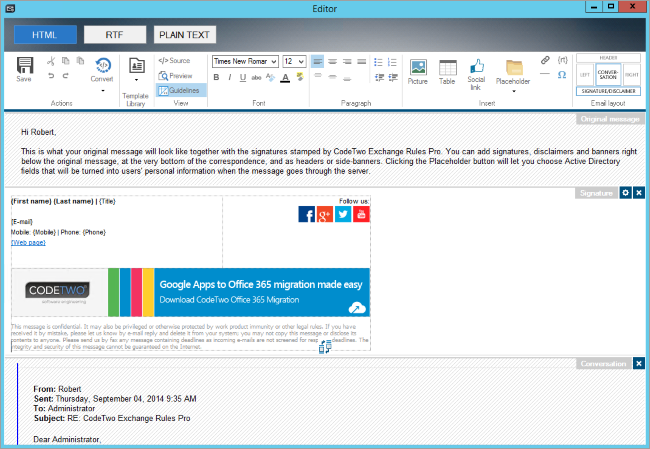The width and height of the screenshot is (650, 449).
Task: Click the Facebook icon in signature
Action: pyautogui.click(x=307, y=214)
